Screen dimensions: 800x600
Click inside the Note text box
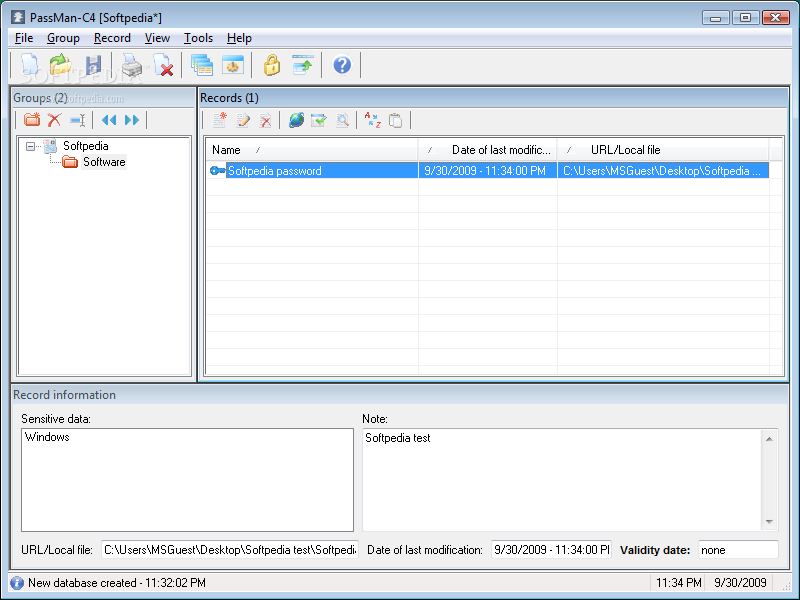tap(562, 480)
